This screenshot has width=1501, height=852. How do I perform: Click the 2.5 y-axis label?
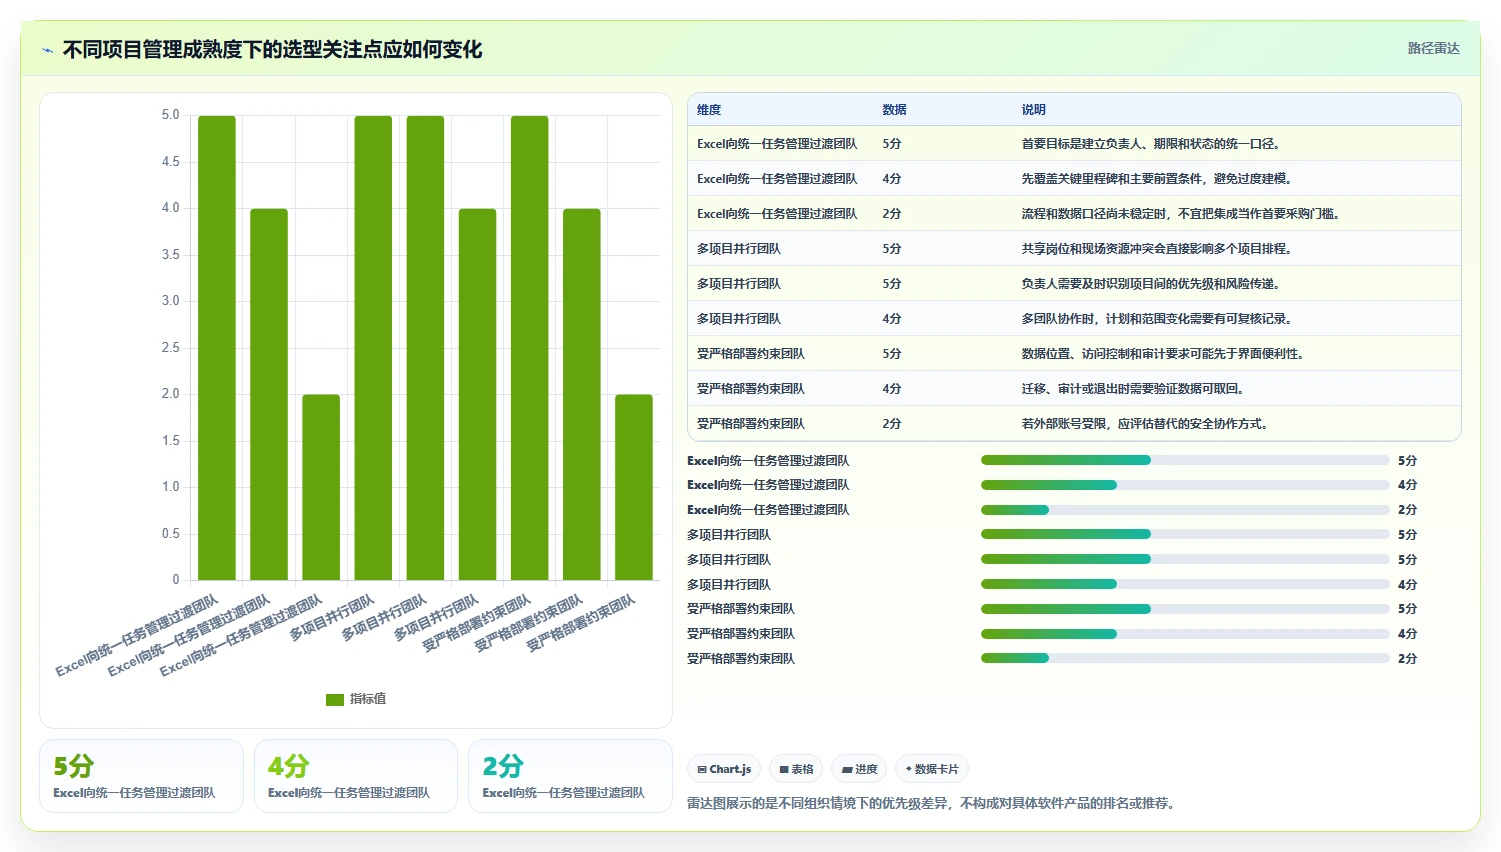tap(170, 348)
